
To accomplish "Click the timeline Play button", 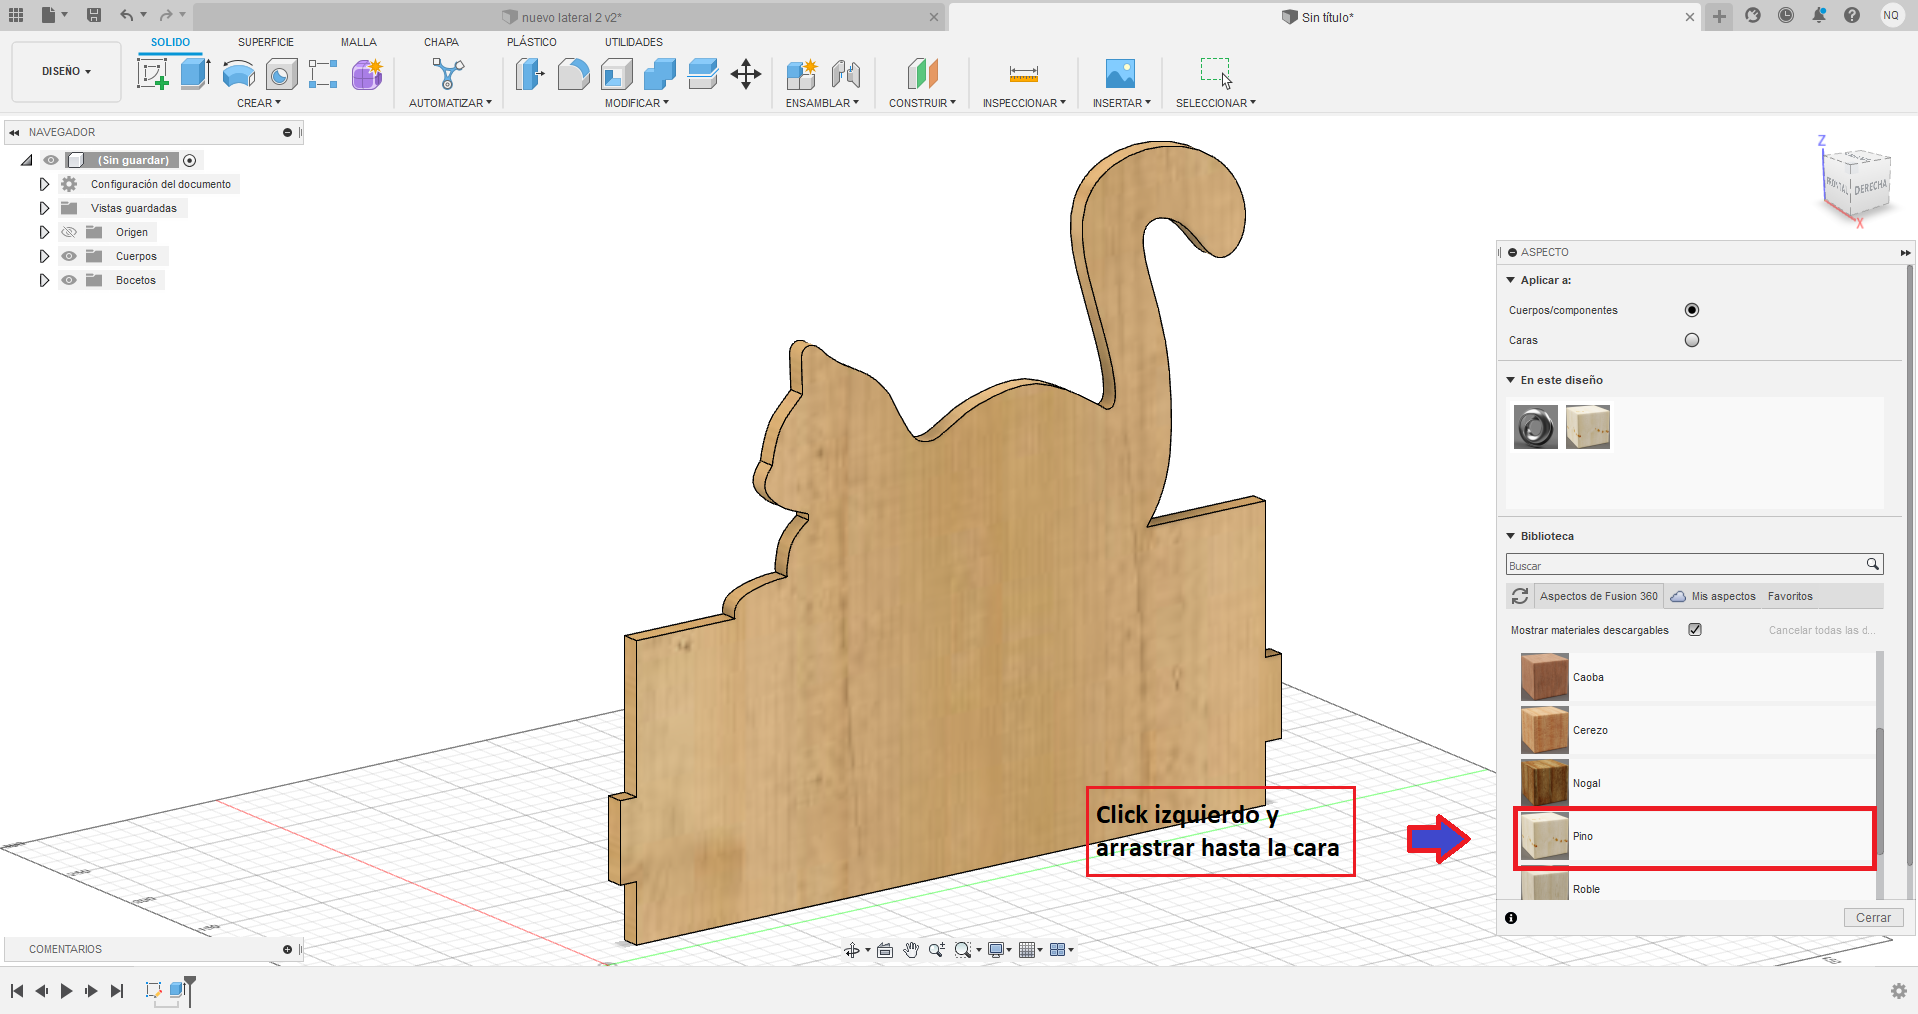I will [66, 991].
